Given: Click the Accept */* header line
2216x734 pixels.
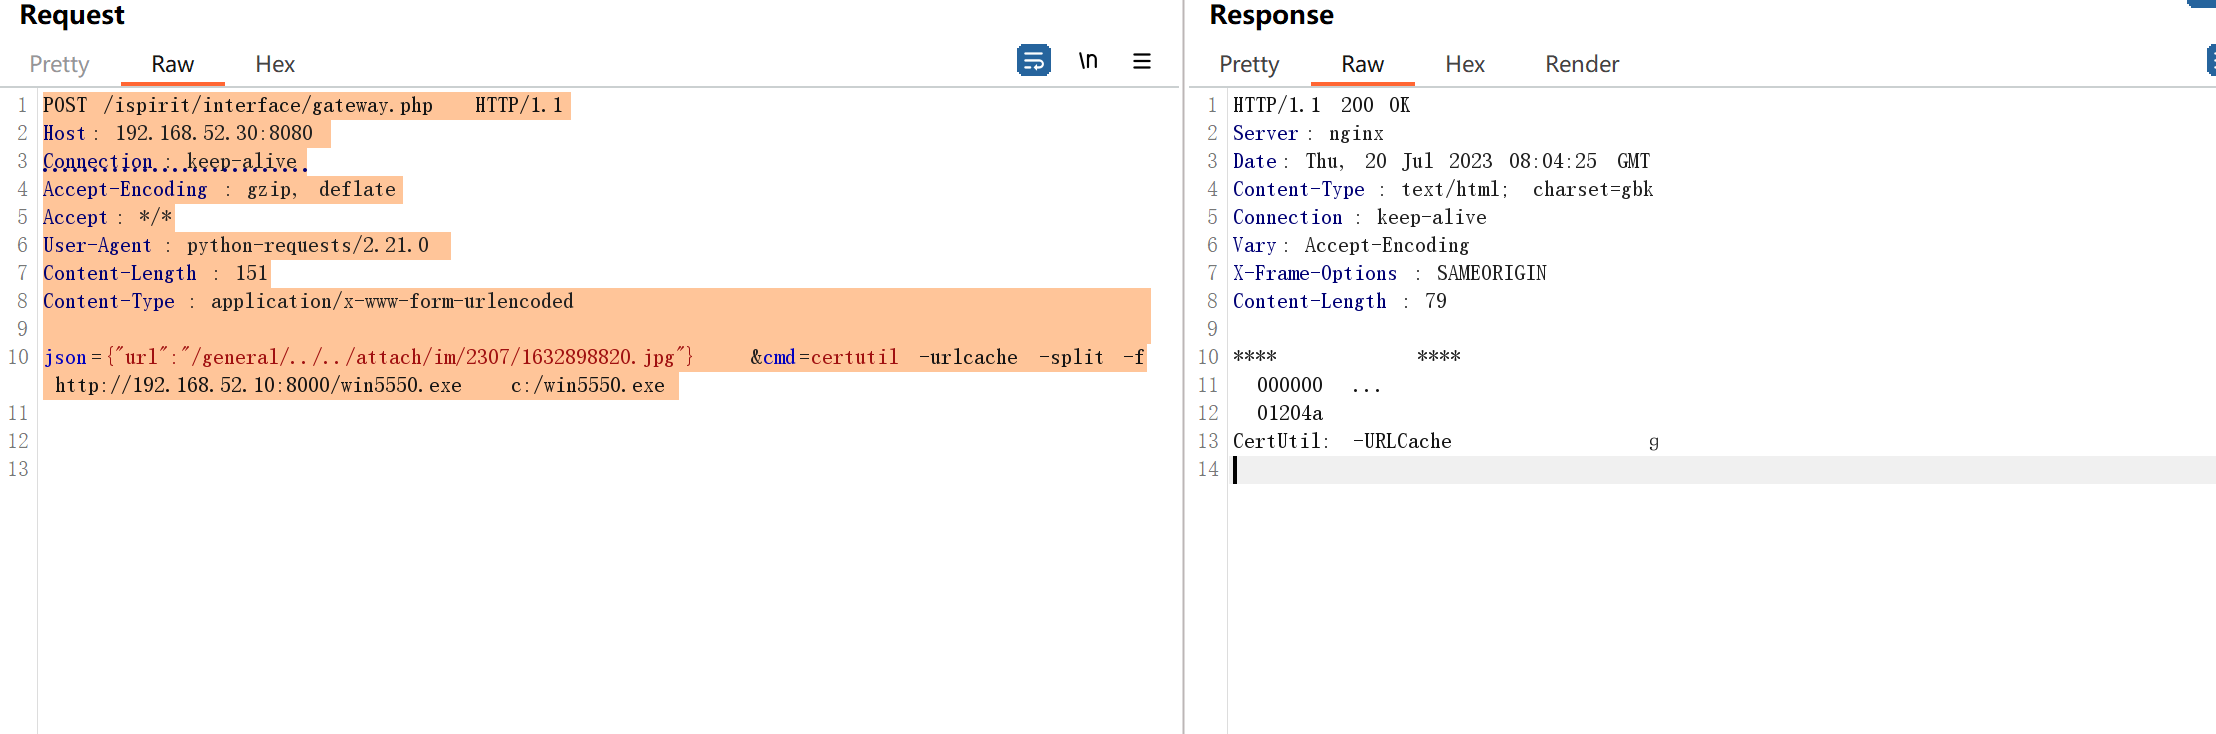Looking at the screenshot, I should click(x=107, y=217).
